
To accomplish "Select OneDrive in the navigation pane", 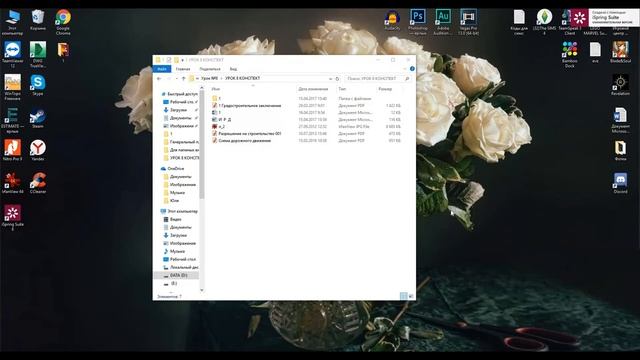I will click(175, 169).
